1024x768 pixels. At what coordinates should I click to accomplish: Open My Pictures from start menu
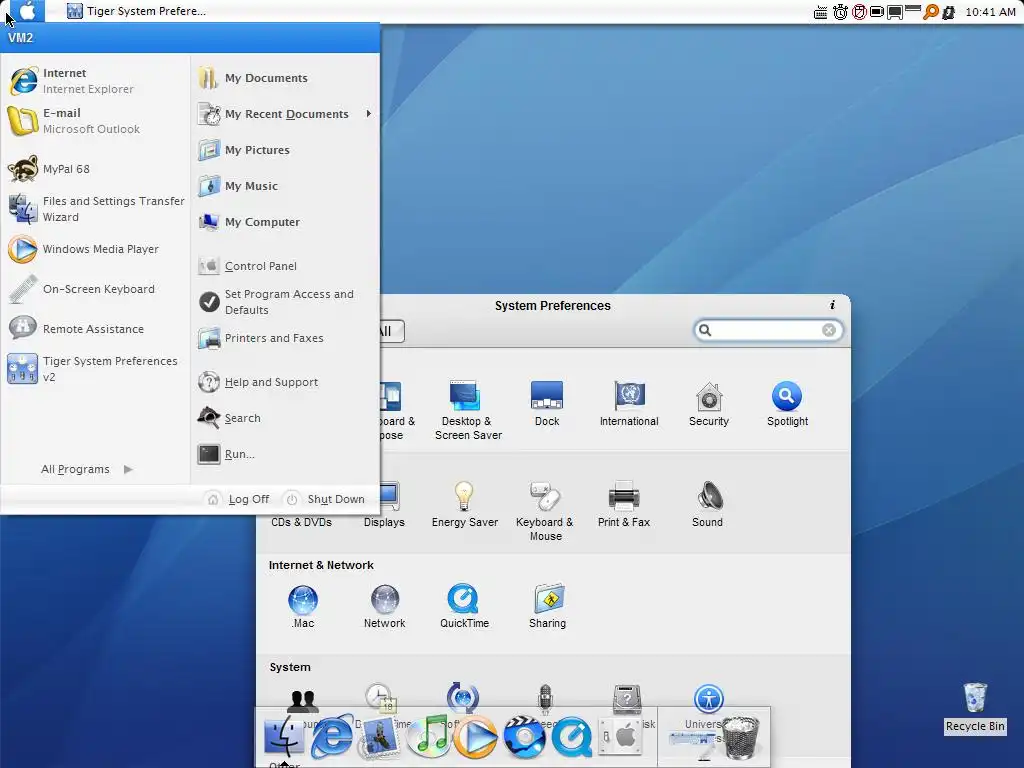(285, 150)
